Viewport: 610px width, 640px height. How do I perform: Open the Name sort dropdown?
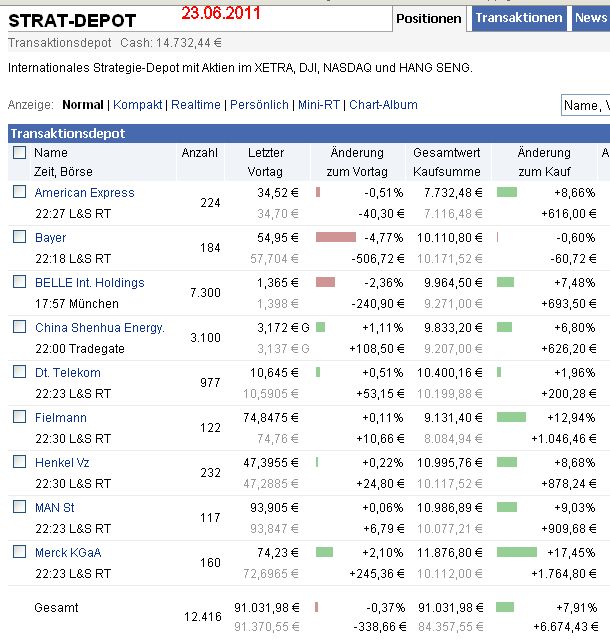point(586,106)
